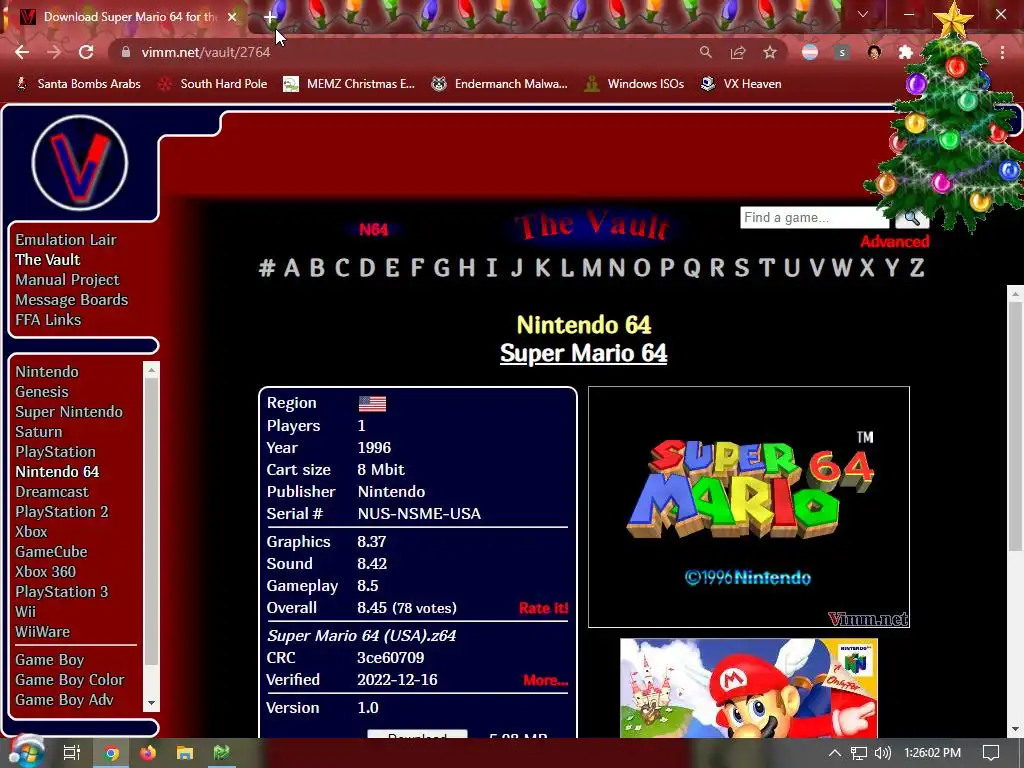Select The Vault sidebar link
The height and width of the screenshot is (768, 1024).
(x=48, y=260)
